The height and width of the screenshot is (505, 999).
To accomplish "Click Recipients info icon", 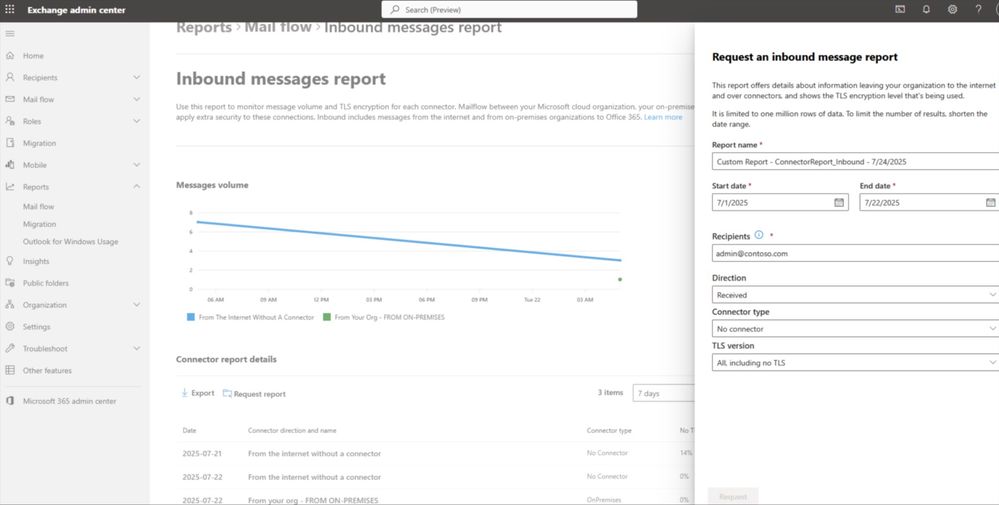I will point(758,235).
